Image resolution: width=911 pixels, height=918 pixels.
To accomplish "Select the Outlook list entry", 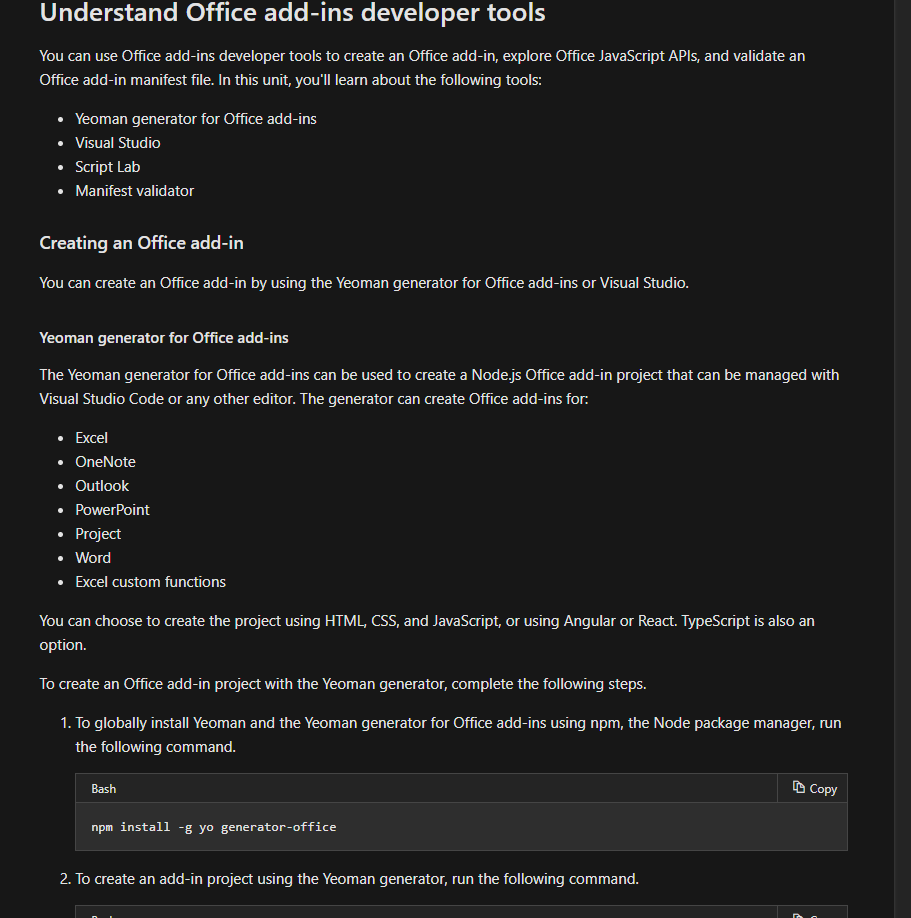I will coord(102,485).
